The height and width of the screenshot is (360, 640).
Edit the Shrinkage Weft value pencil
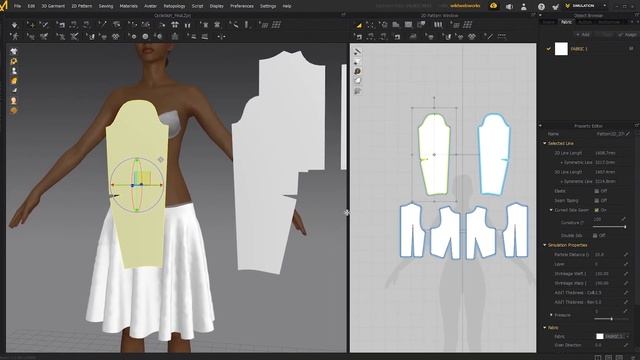click(625, 273)
